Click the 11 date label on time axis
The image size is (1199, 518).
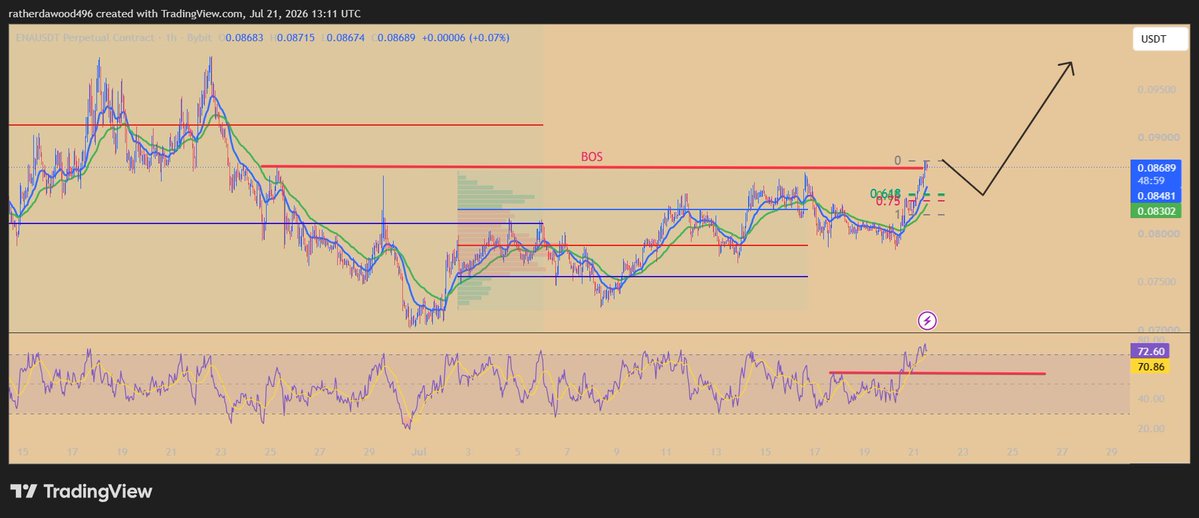(x=666, y=452)
